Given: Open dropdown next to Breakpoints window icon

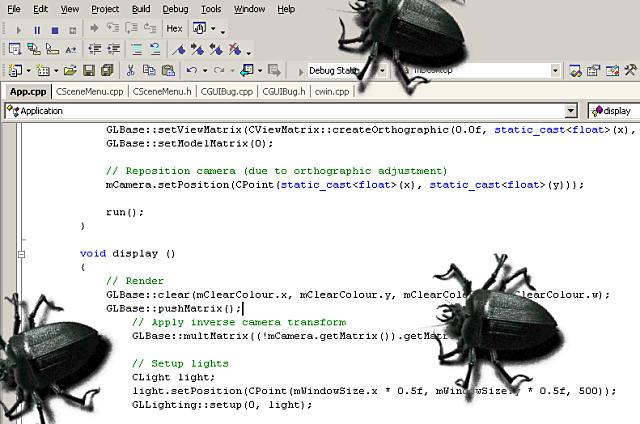Looking at the screenshot, I should coord(213,29).
